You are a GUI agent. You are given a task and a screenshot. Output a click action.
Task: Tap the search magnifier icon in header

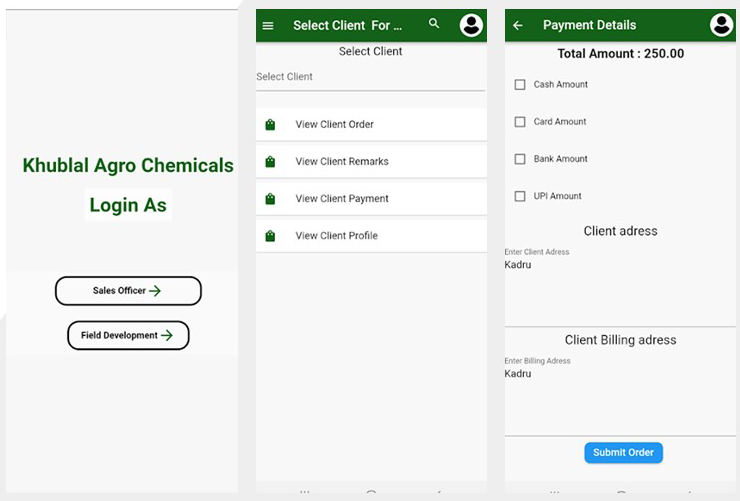pyautogui.click(x=434, y=23)
